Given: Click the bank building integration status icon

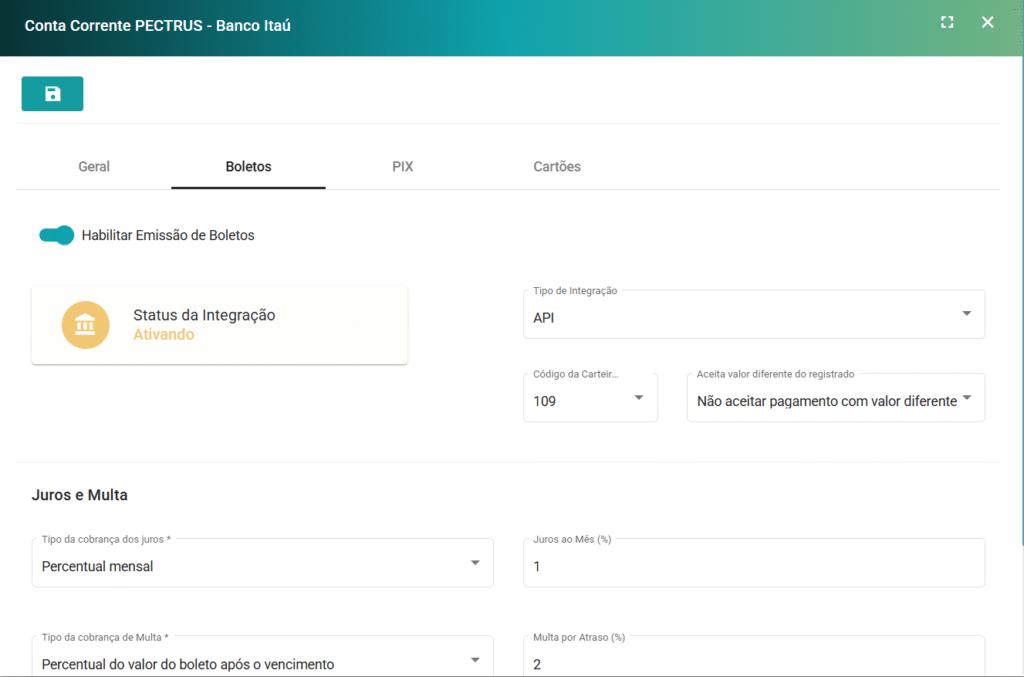Looking at the screenshot, I should [x=85, y=325].
